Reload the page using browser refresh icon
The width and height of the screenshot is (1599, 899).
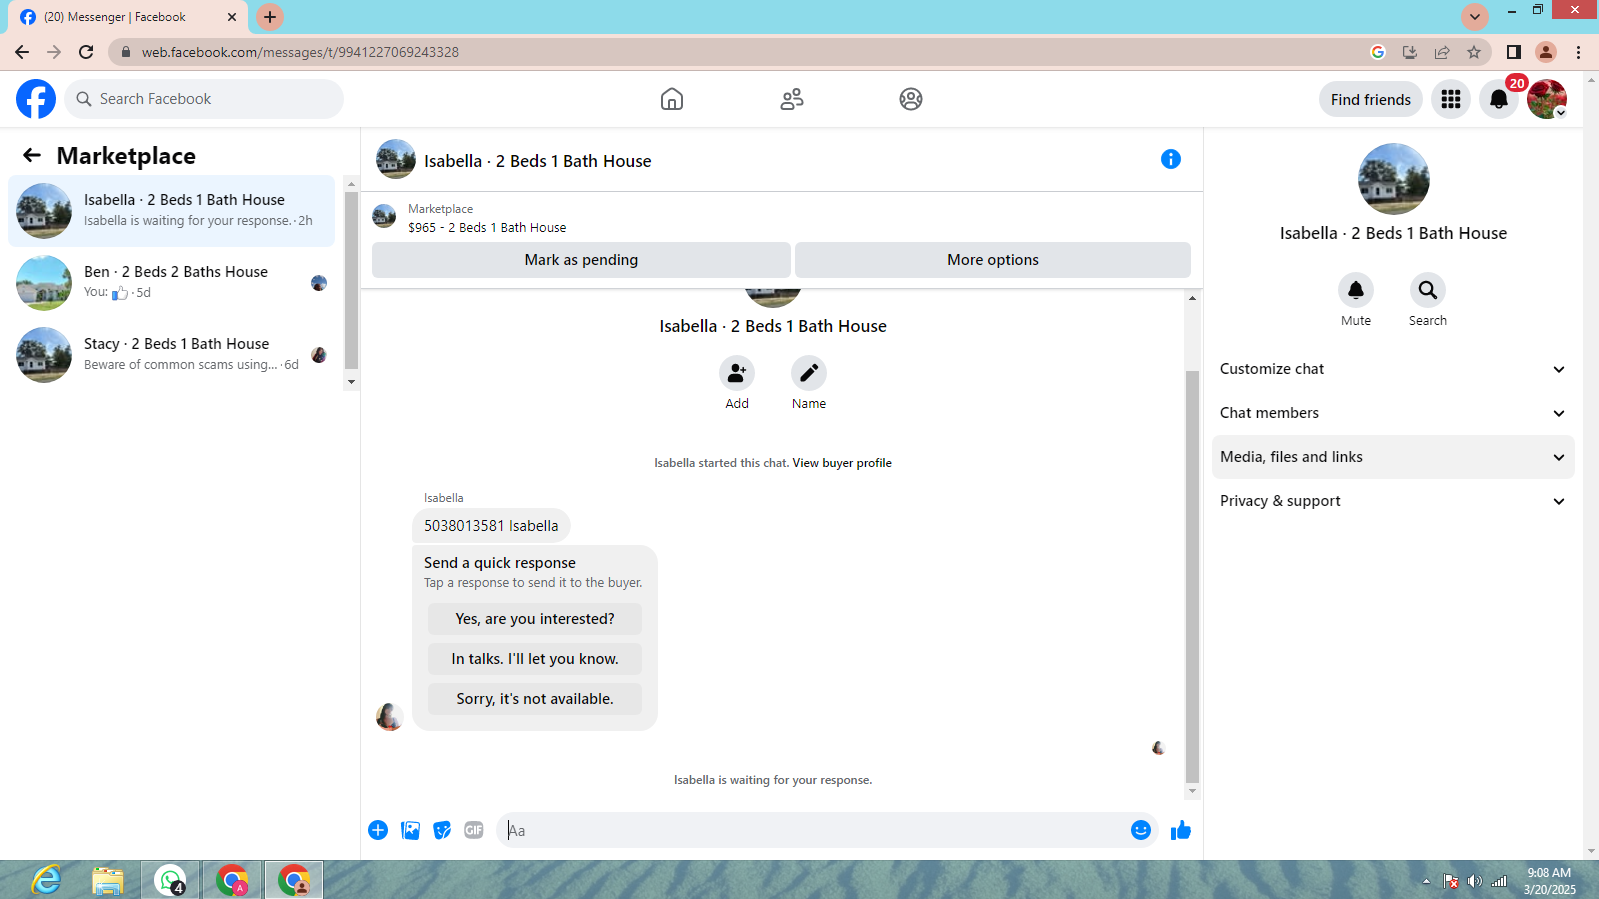[x=86, y=52]
